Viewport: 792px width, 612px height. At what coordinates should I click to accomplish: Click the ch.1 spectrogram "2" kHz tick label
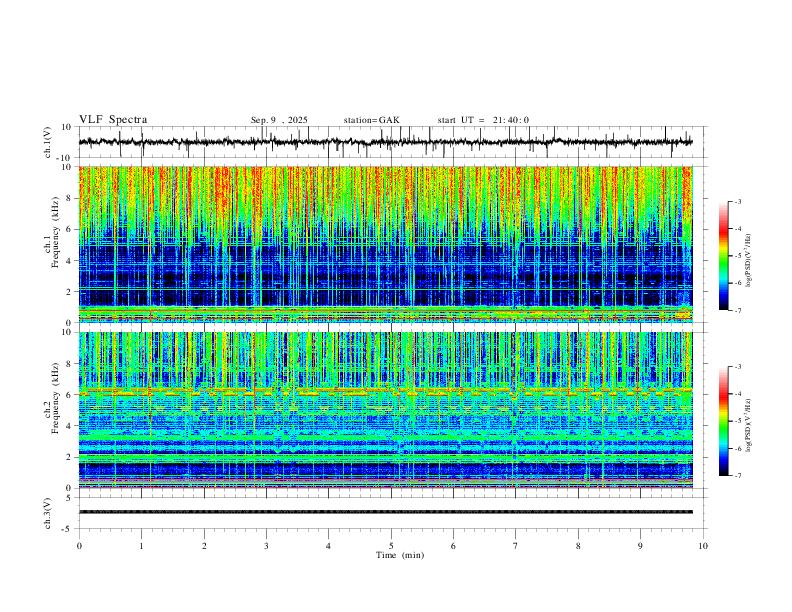point(70,291)
